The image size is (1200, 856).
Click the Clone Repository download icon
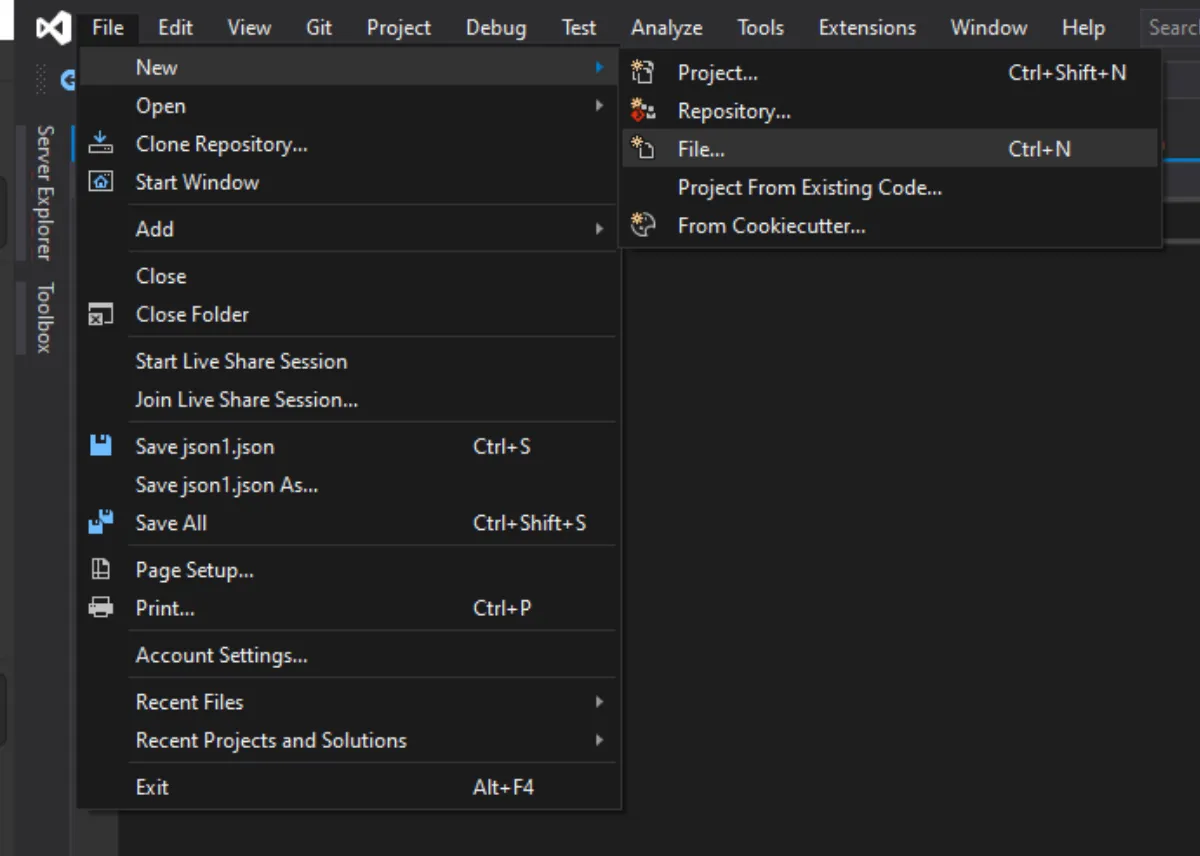[101, 144]
